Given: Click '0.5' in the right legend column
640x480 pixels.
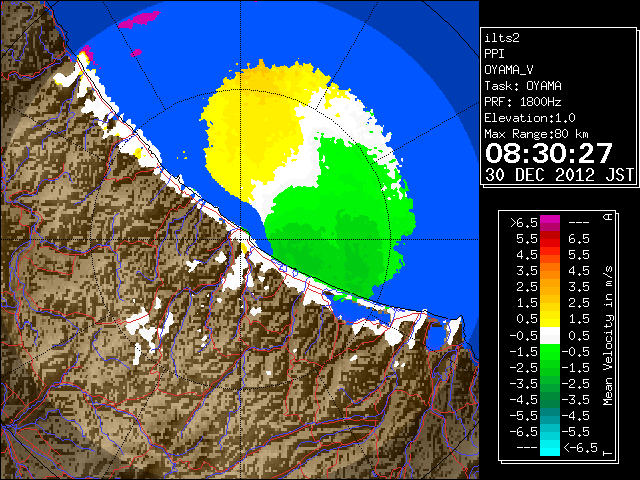Looking at the screenshot, I should click(x=579, y=336).
